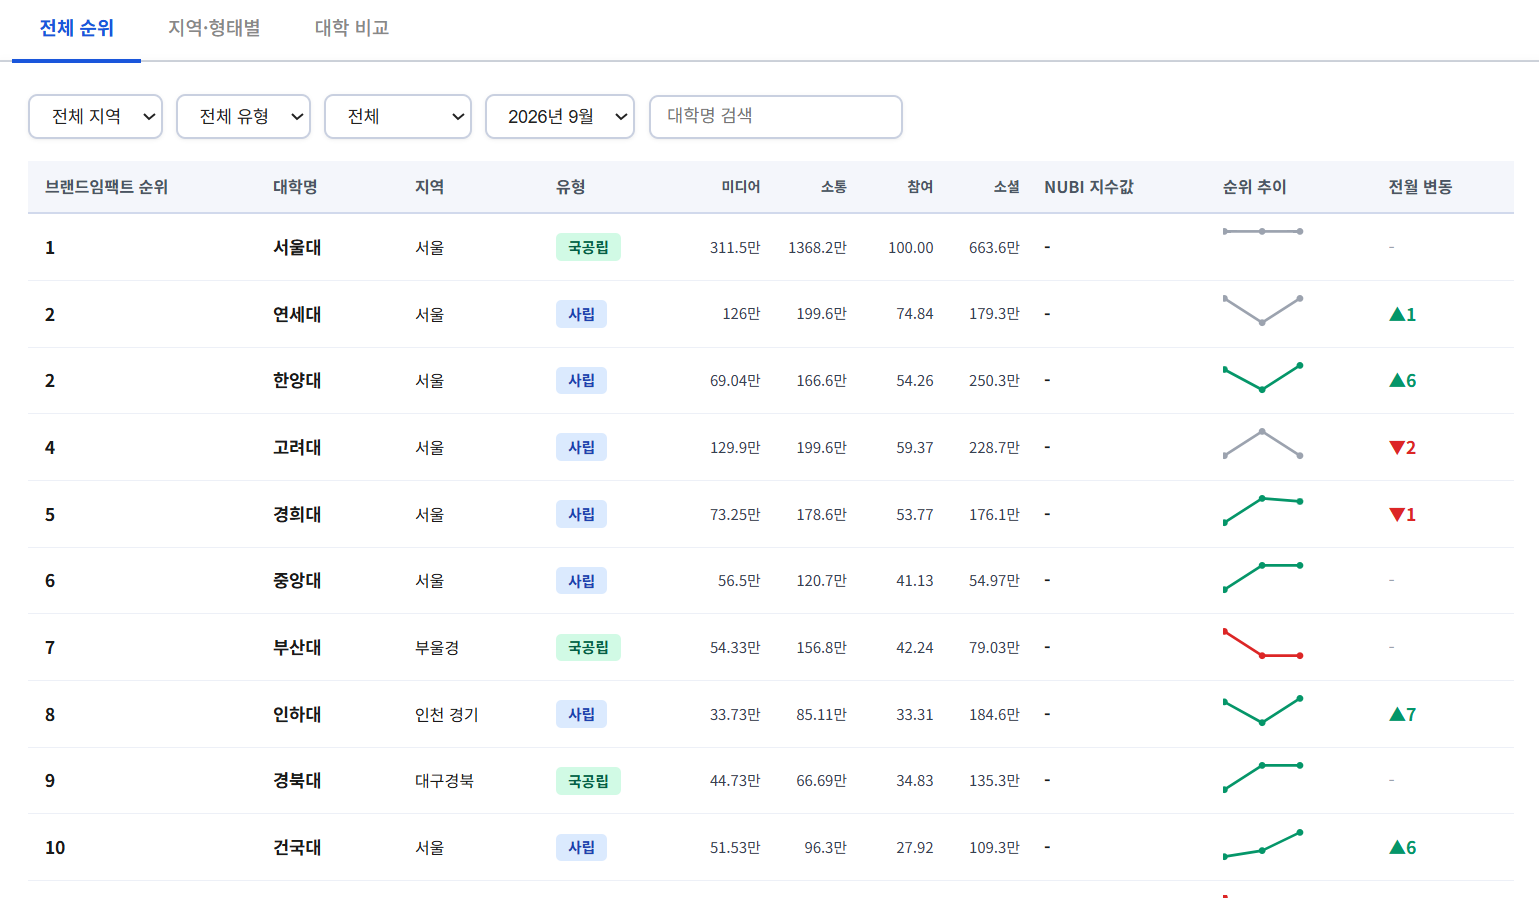The height and width of the screenshot is (898, 1539).
Task: Click the ▲6 change indicator for 한양대
Action: click(x=1403, y=380)
